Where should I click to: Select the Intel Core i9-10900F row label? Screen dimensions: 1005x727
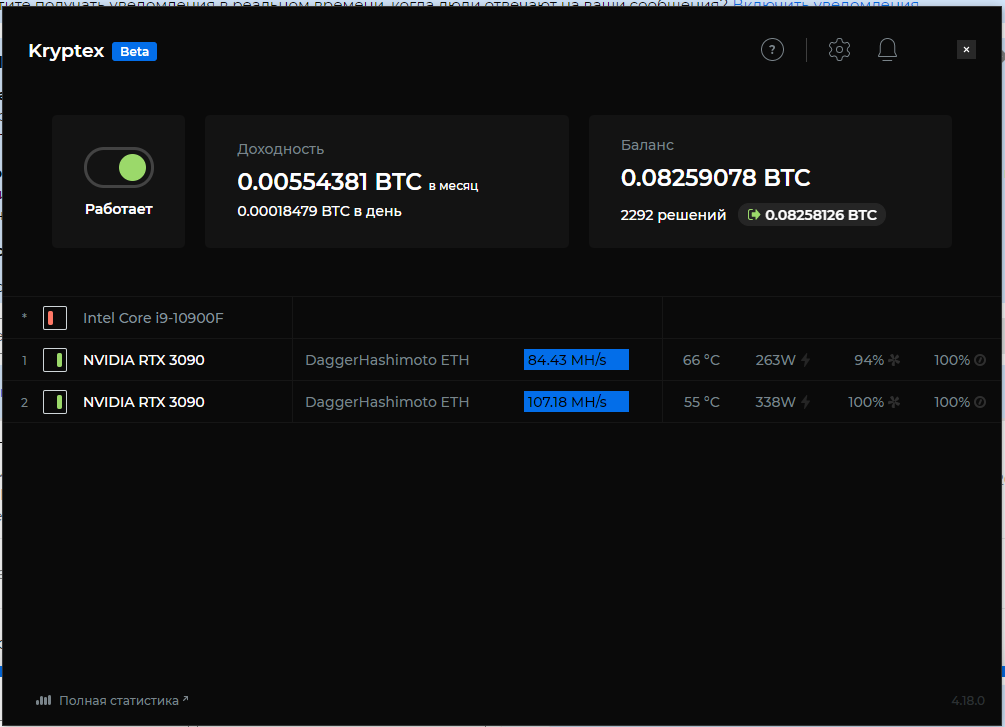click(x=153, y=318)
